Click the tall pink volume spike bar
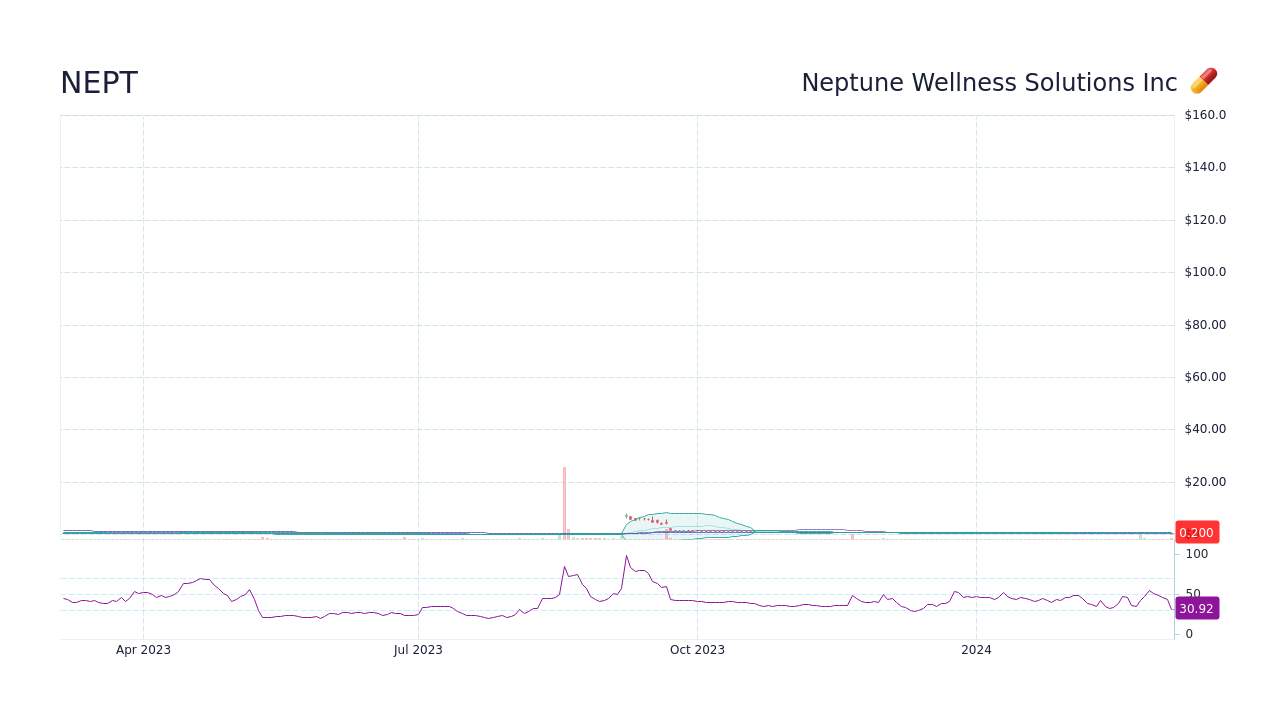This screenshot has height=720, width=1280. (x=564, y=503)
